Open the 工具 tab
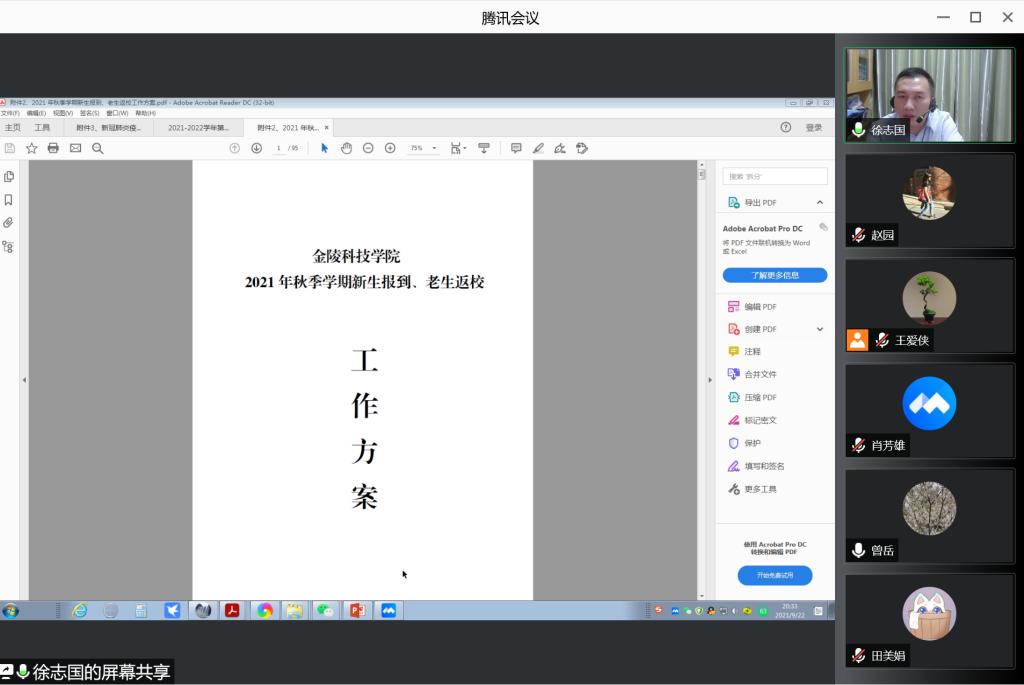Viewport: 1024px width, 685px height. click(42, 128)
